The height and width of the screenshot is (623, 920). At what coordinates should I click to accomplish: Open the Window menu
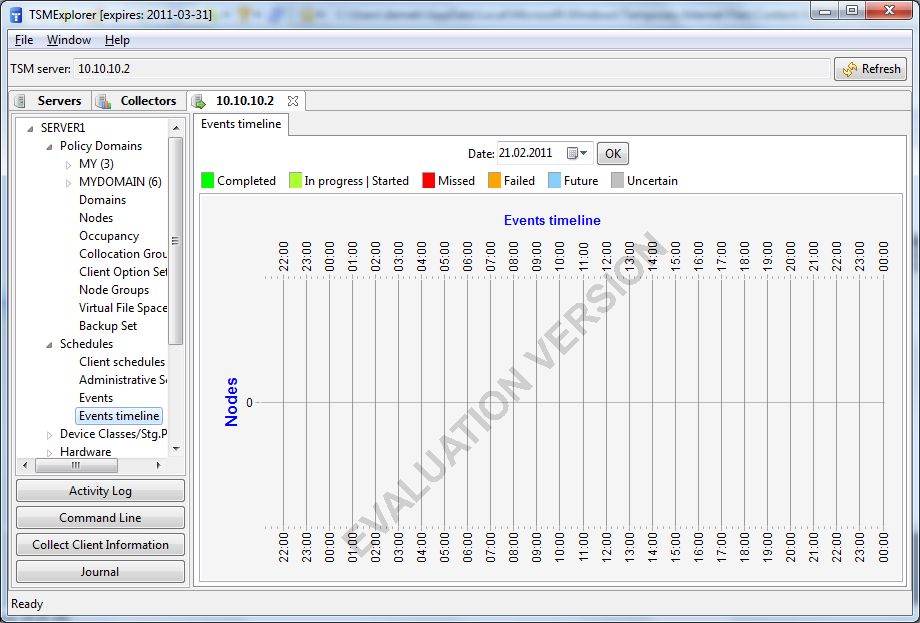pos(69,40)
